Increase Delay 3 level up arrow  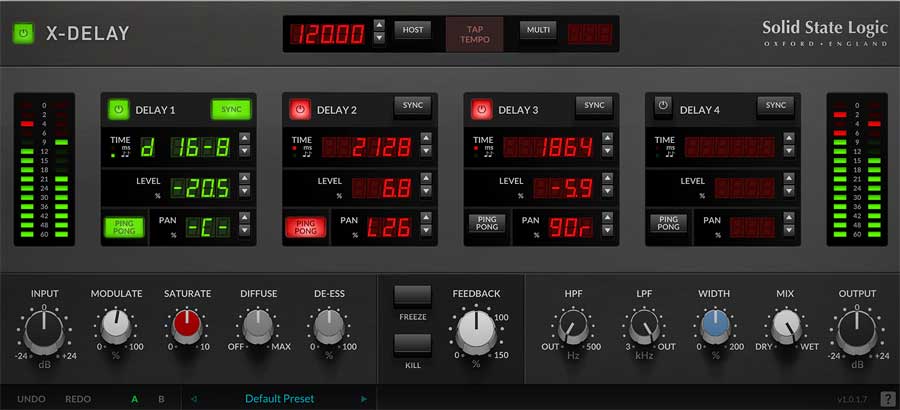pyautogui.click(x=607, y=178)
